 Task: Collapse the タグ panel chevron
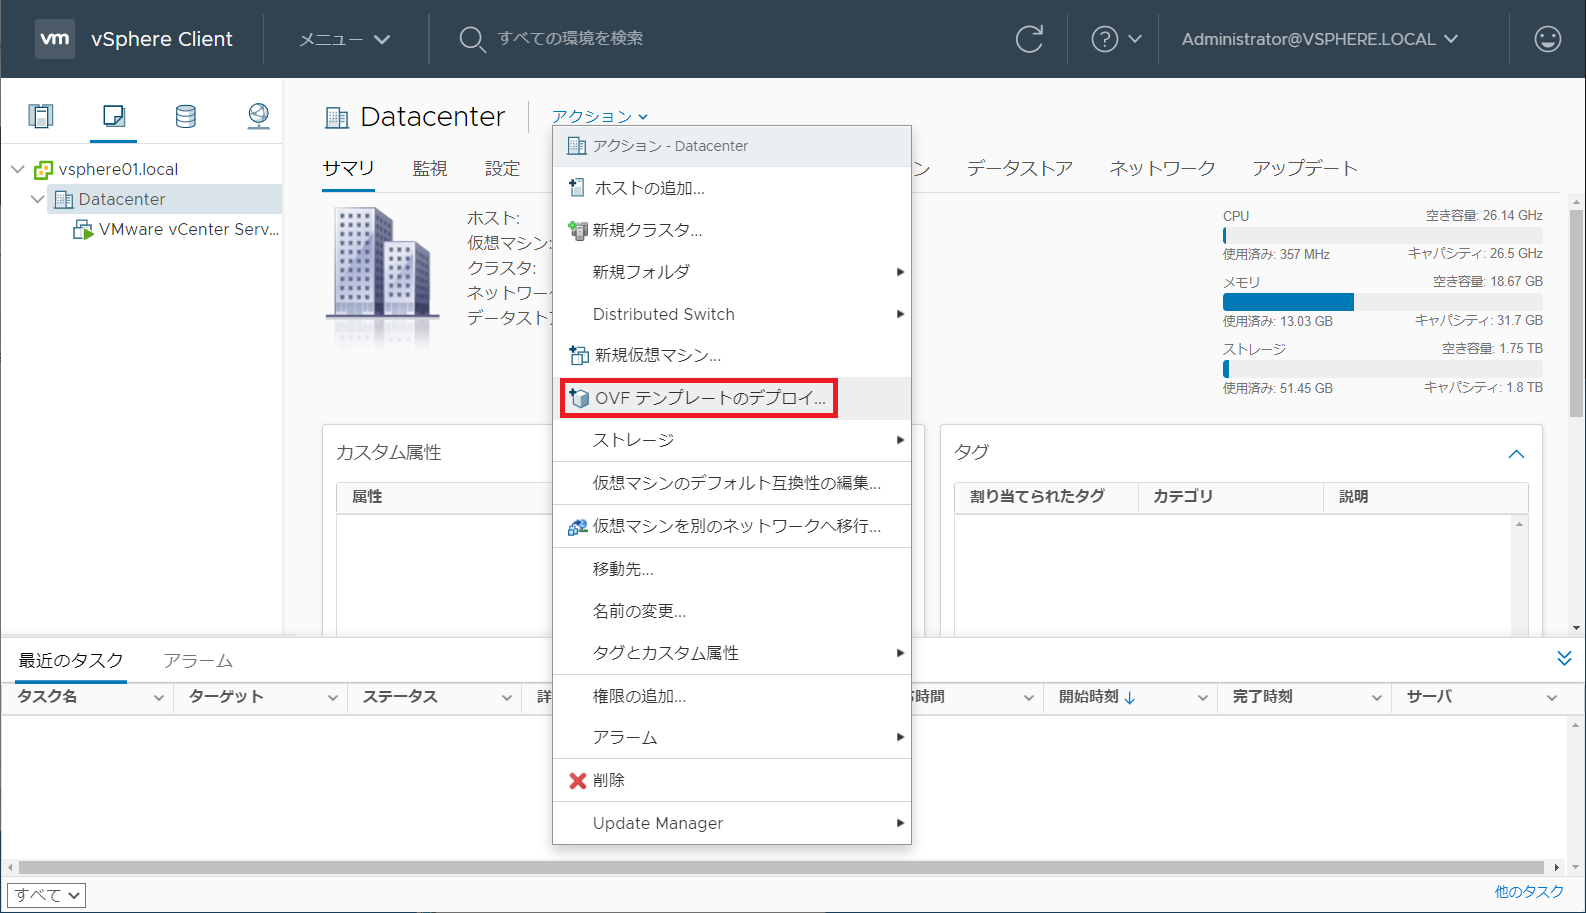point(1516,453)
